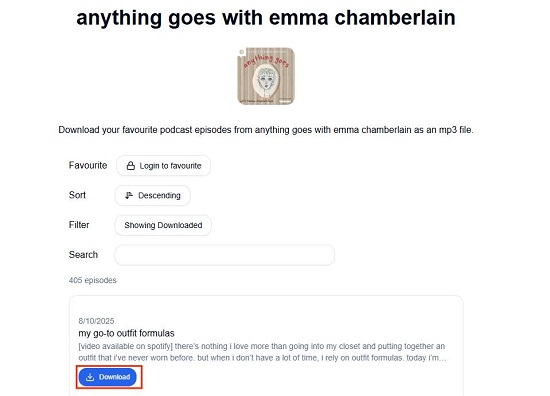
Task: Toggle the Showing Downloaded filter
Action: pos(163,225)
